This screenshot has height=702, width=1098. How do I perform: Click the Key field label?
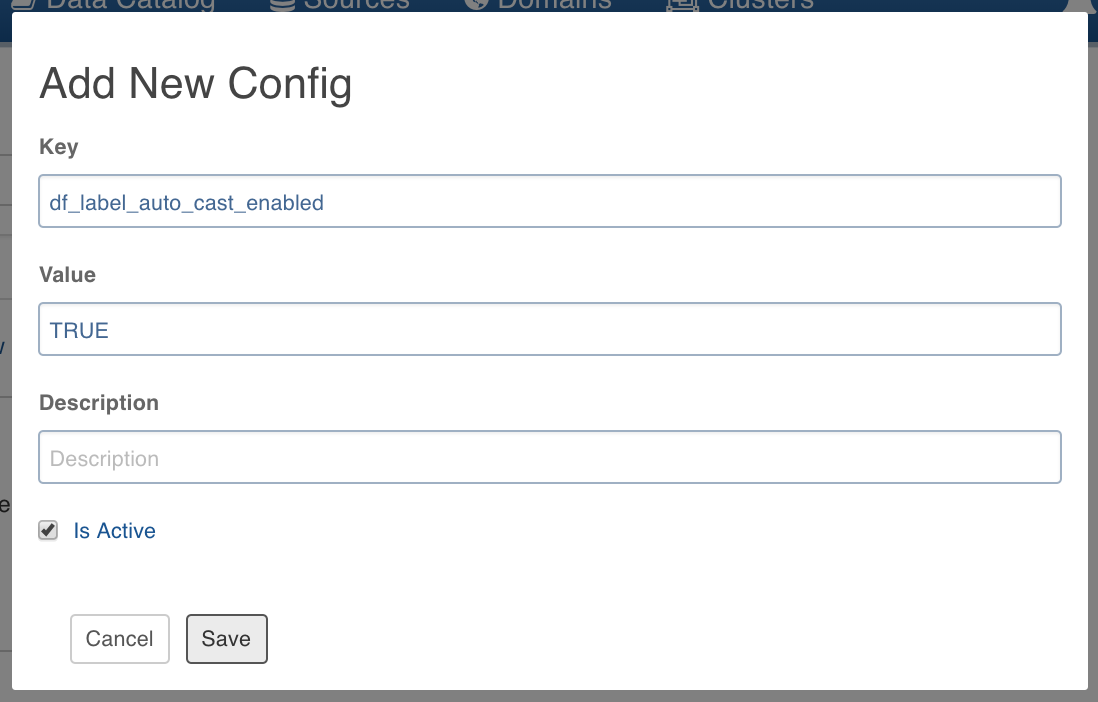coord(59,146)
